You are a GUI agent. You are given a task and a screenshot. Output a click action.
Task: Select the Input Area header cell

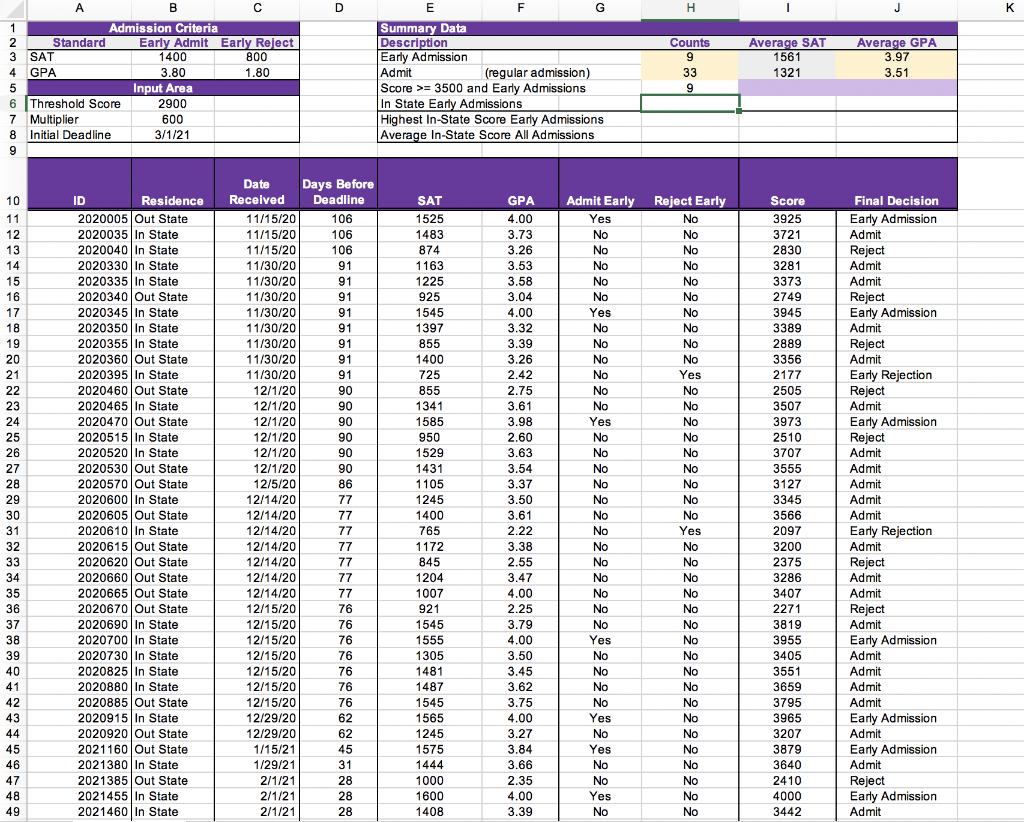pyautogui.click(x=163, y=88)
